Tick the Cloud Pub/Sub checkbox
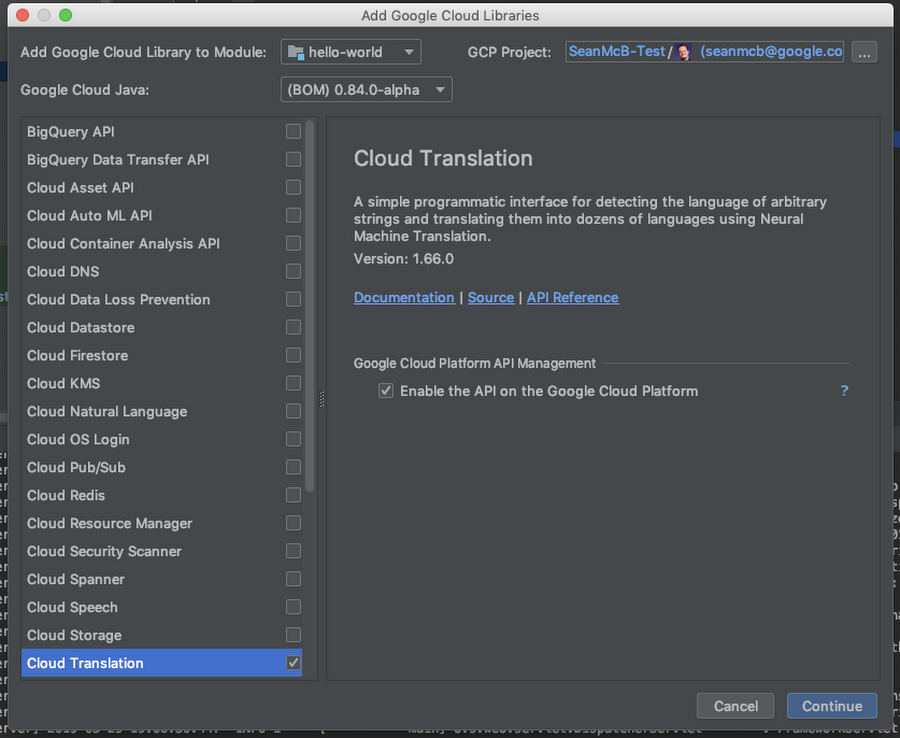Viewport: 900px width, 738px height. pos(293,467)
